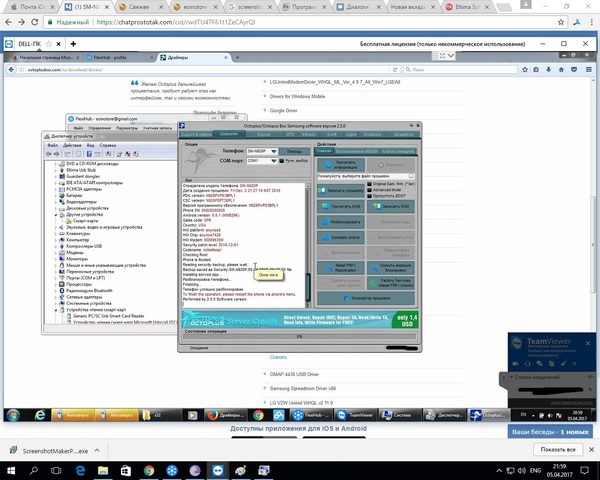Viewport: 600px width, 480px height.
Task: Open TeamViewer on host taskbar
Action: [218, 470]
